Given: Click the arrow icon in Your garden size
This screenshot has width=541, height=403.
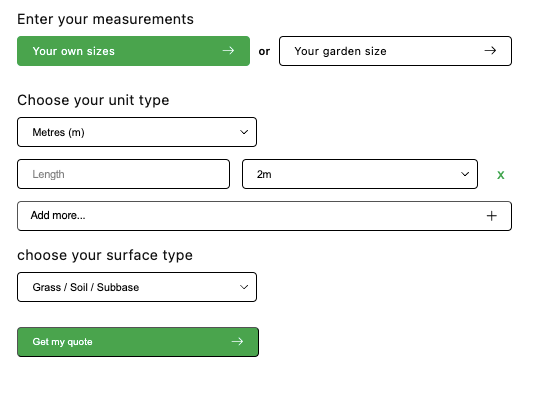Looking at the screenshot, I should click(x=490, y=51).
